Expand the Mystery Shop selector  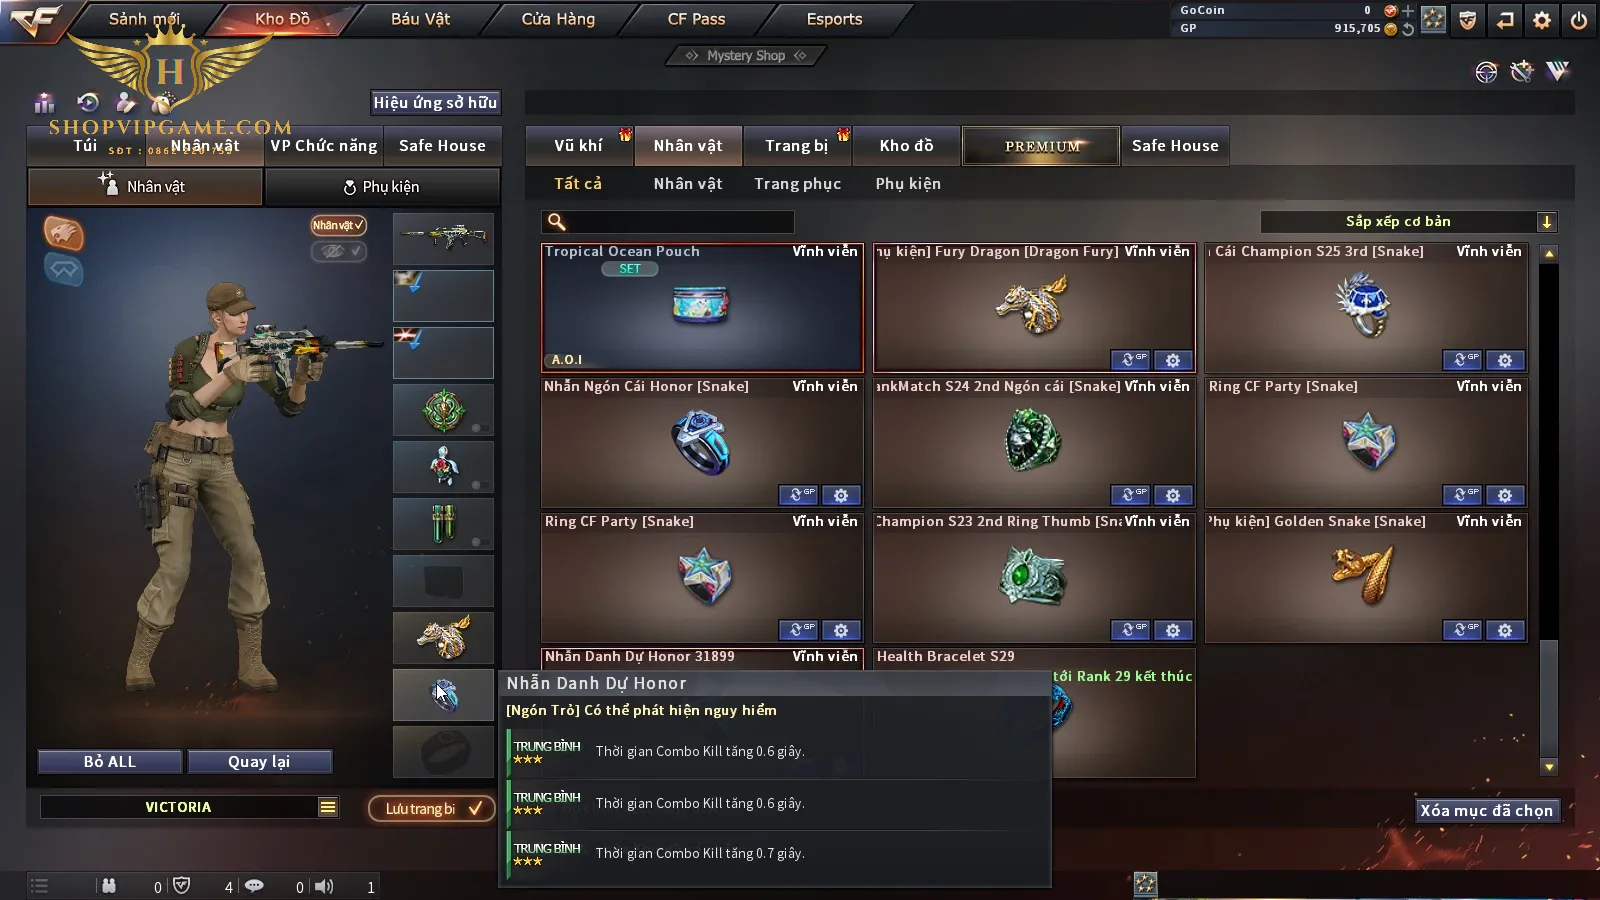pos(746,56)
